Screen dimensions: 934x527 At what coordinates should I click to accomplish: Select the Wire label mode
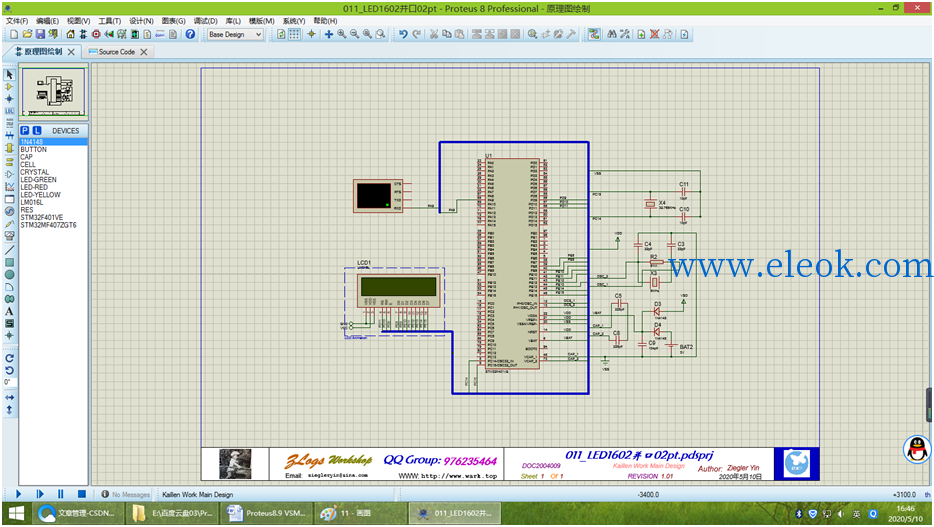pos(9,111)
